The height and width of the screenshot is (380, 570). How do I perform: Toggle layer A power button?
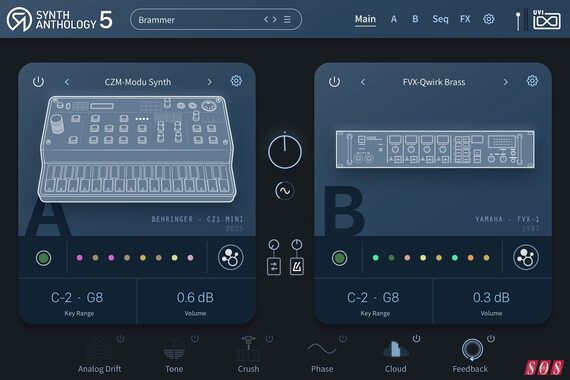pos(38,81)
